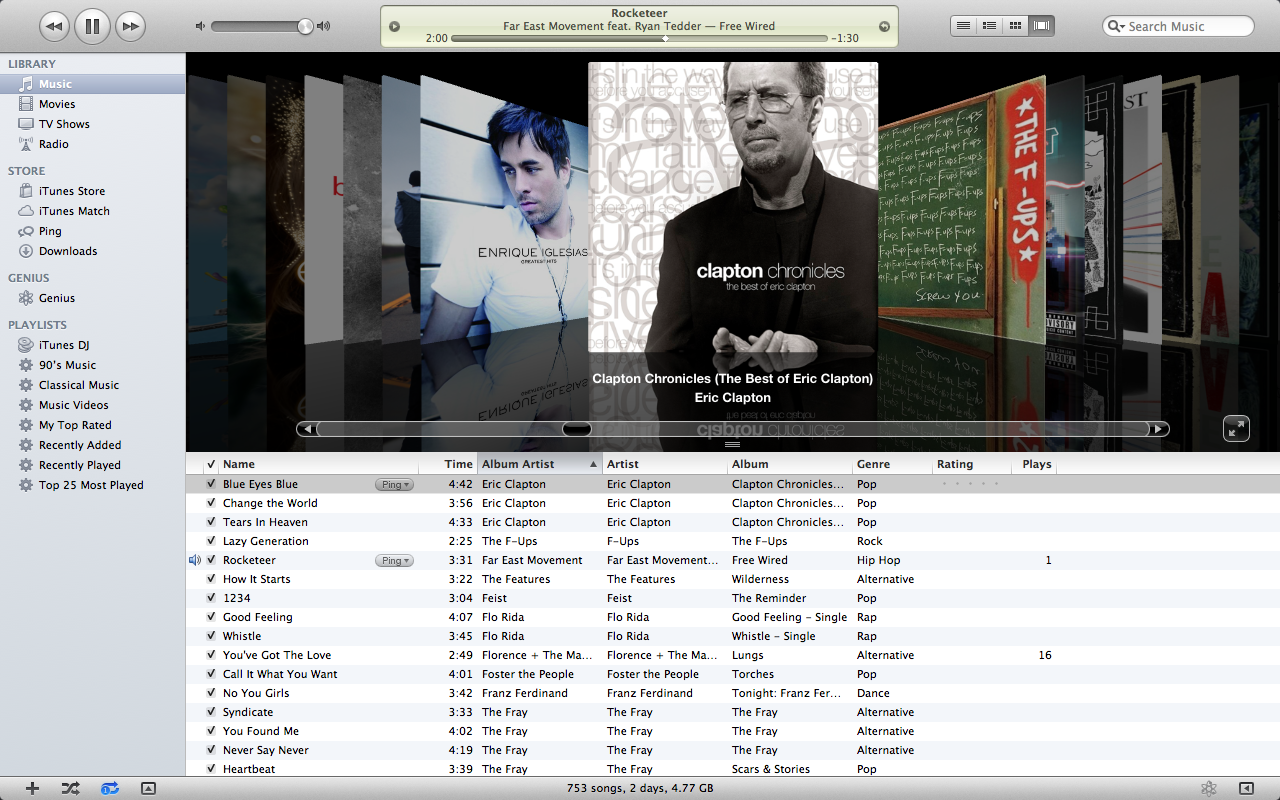The height and width of the screenshot is (800, 1280).
Task: Sort songs by Artist column
Action: pos(665,464)
